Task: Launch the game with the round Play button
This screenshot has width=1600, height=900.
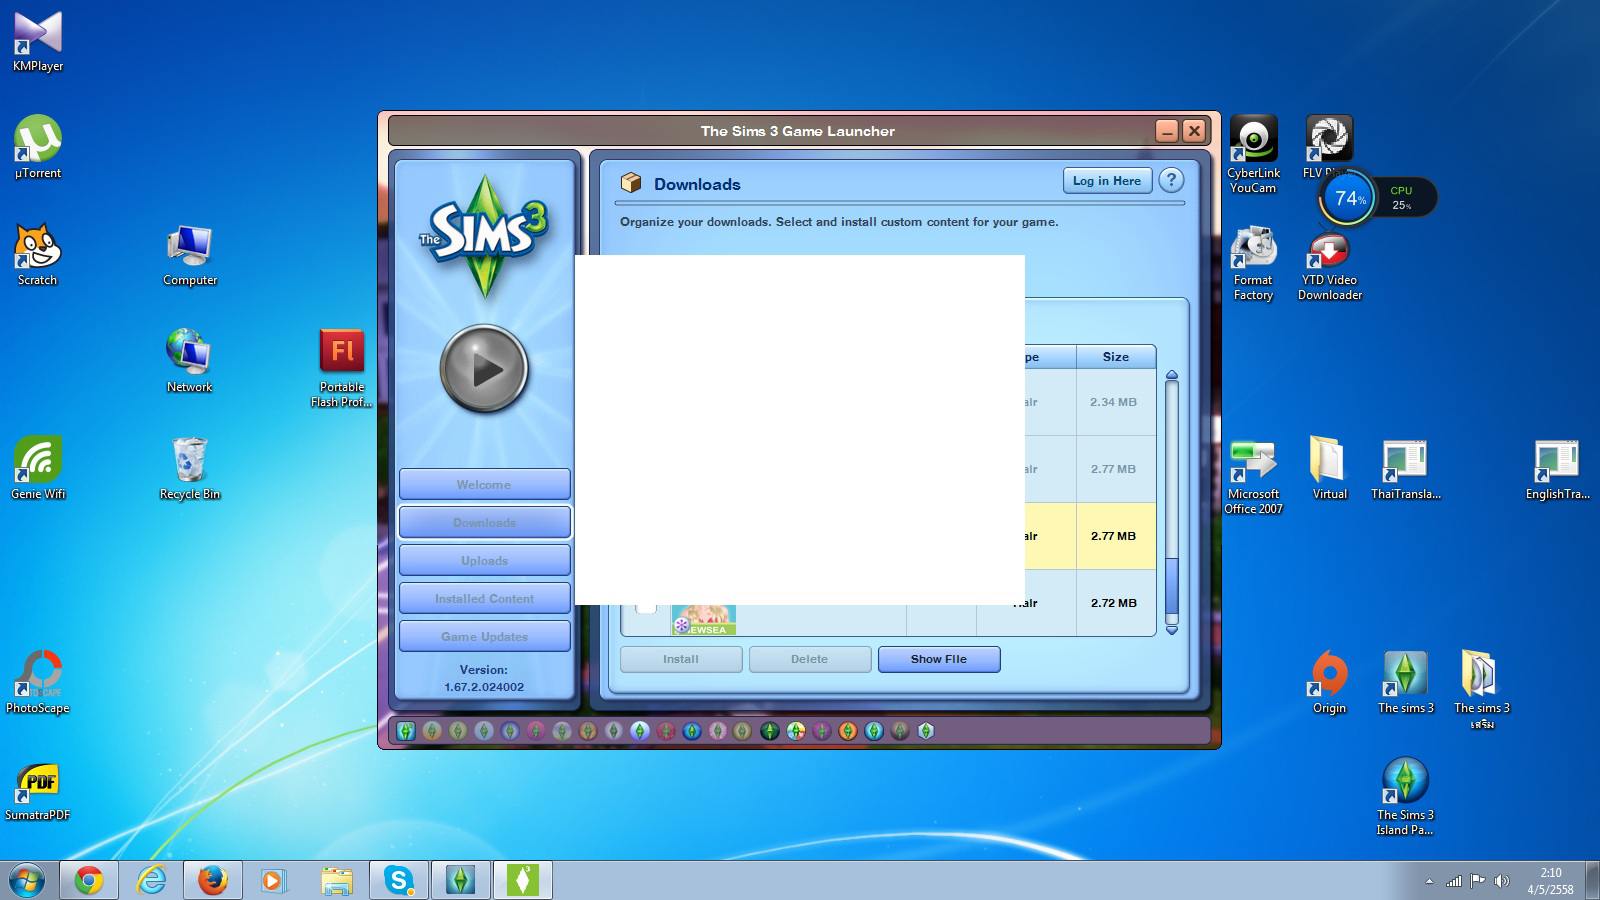Action: click(x=484, y=369)
